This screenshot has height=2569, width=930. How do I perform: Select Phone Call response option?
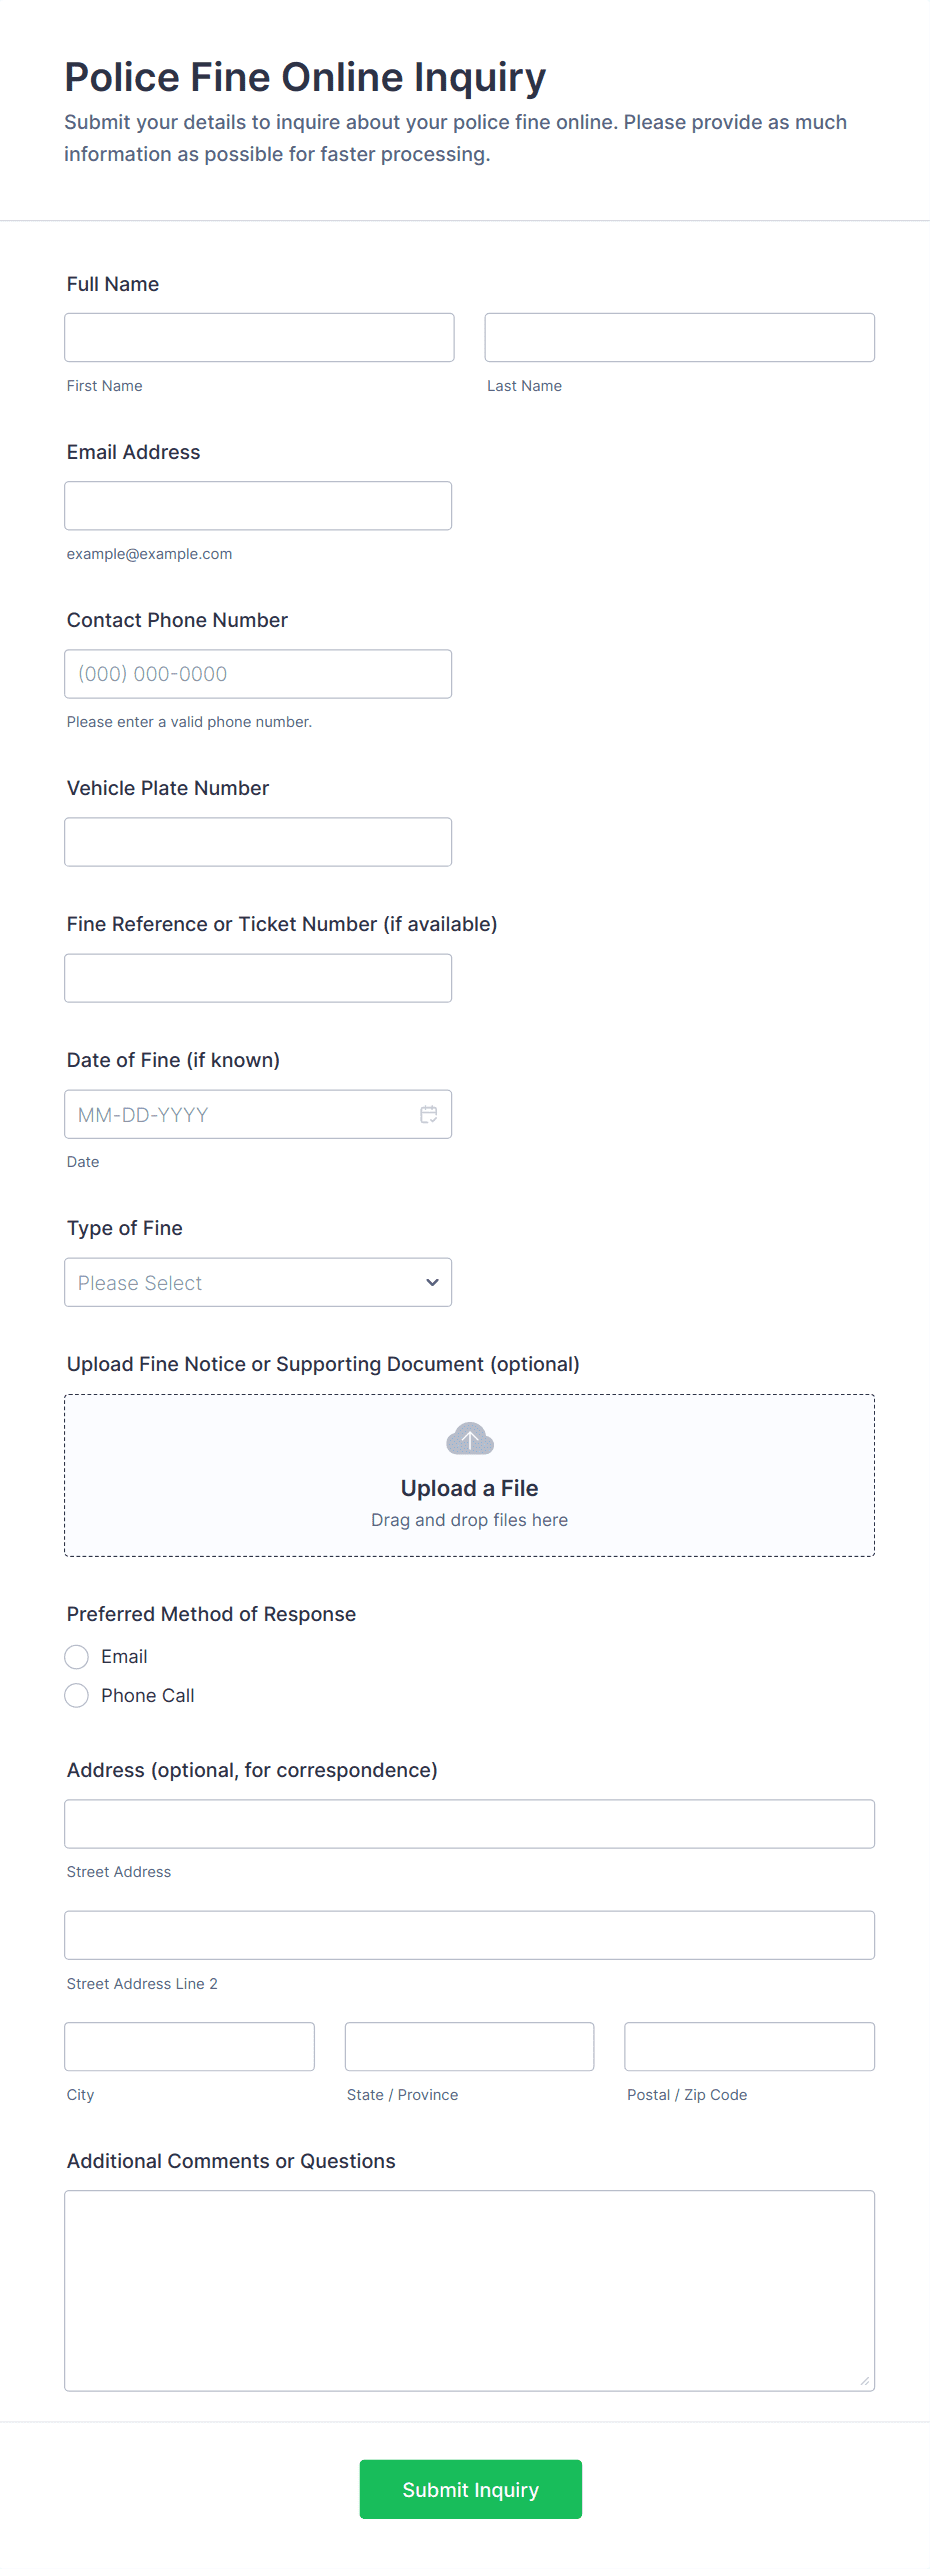pyautogui.click(x=77, y=1696)
